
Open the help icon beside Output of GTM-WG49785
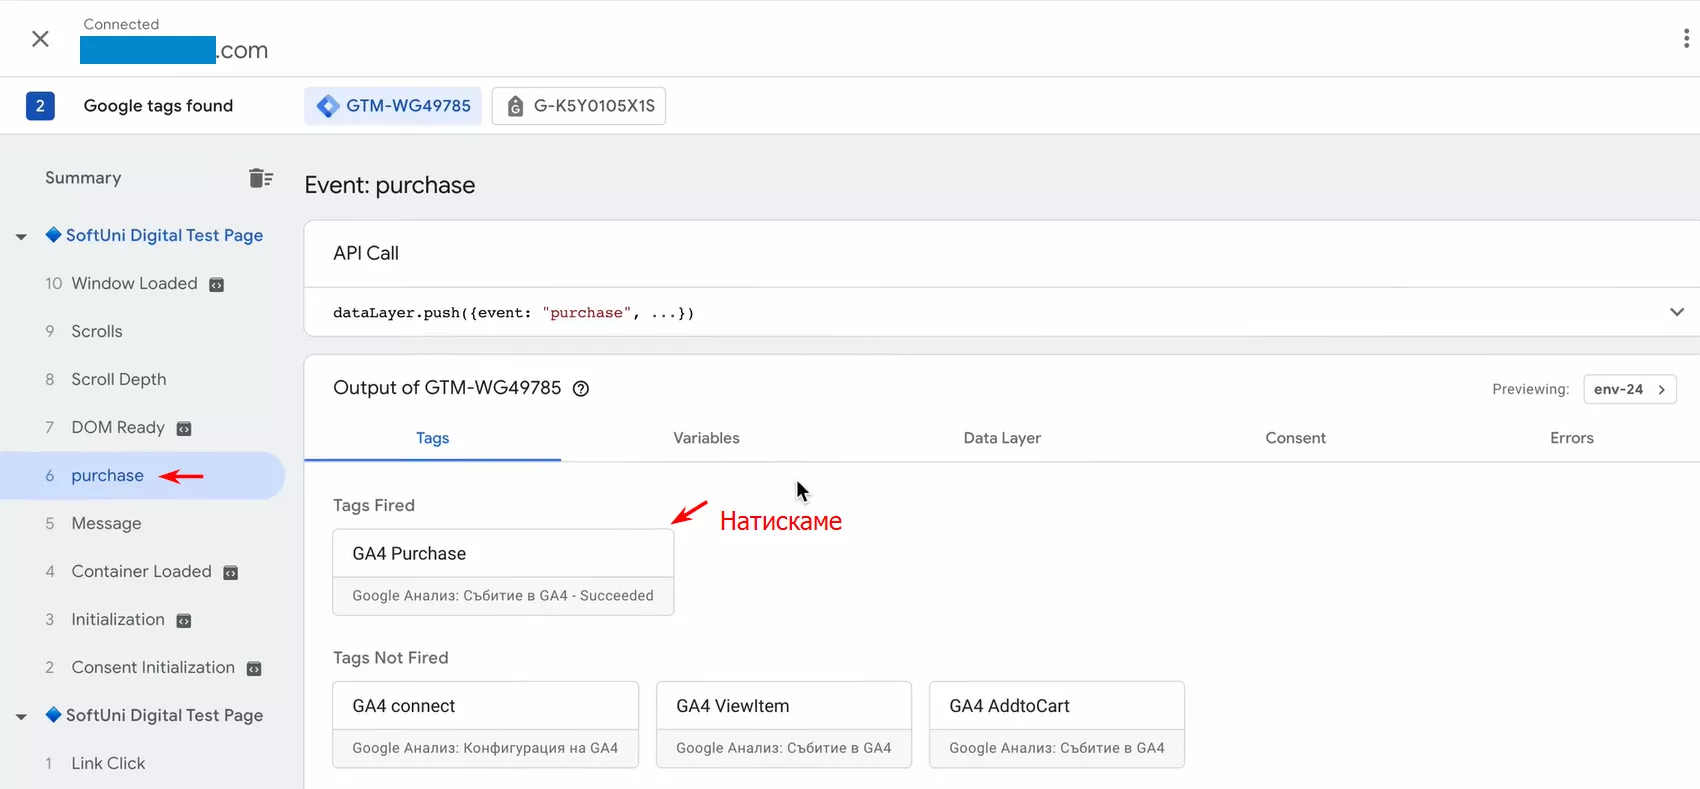[x=581, y=389]
